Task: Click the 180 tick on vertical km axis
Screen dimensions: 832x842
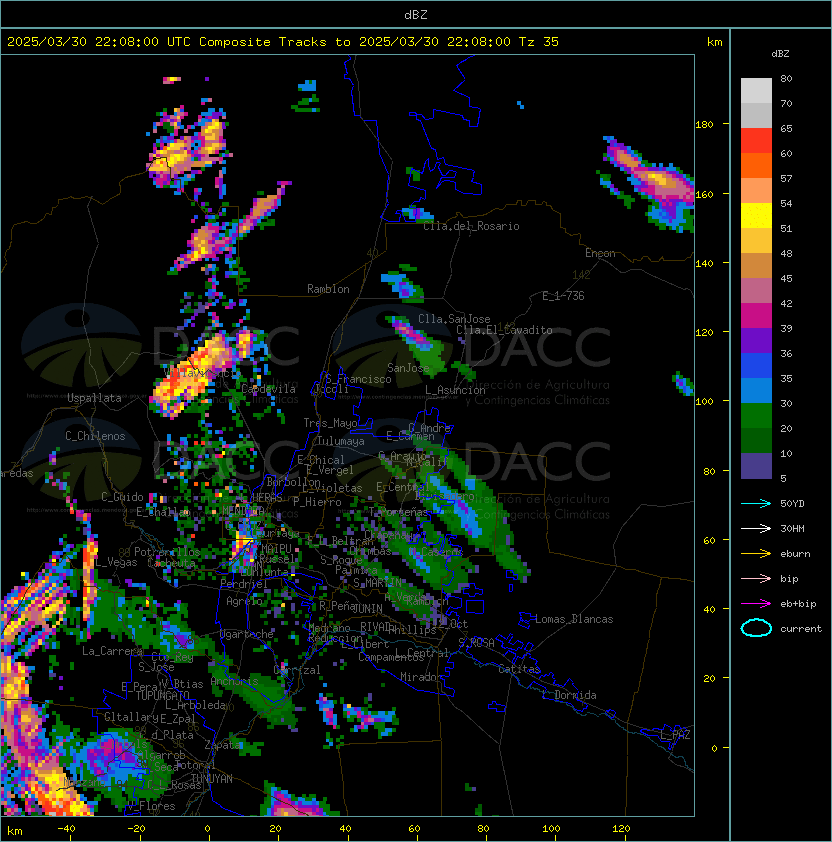Action: tap(704, 125)
